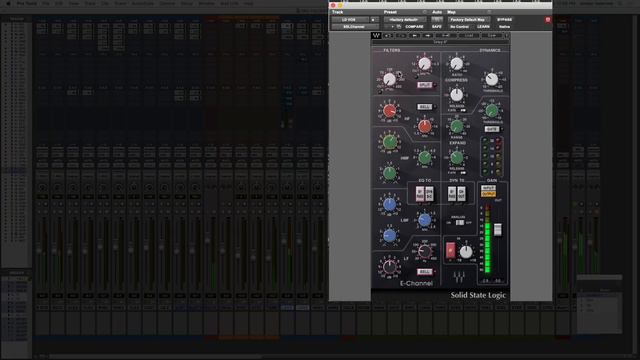Click the help question mark in Waves toolbar
Image resolution: width=640 pixels, height=360 pixels.
point(507,36)
